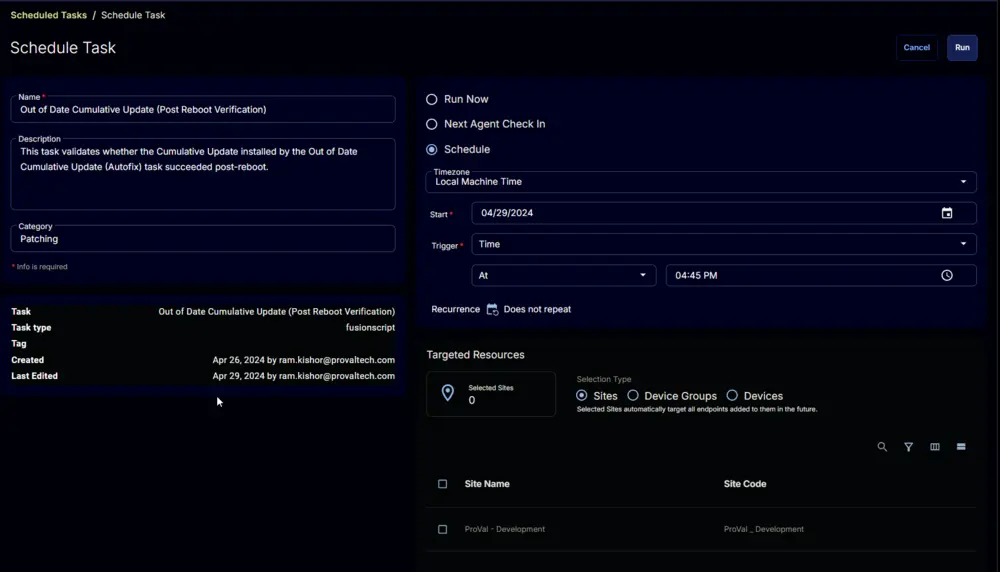Sort by the Site Name column header
Viewport: 1000px width, 572px height.
coord(487,484)
